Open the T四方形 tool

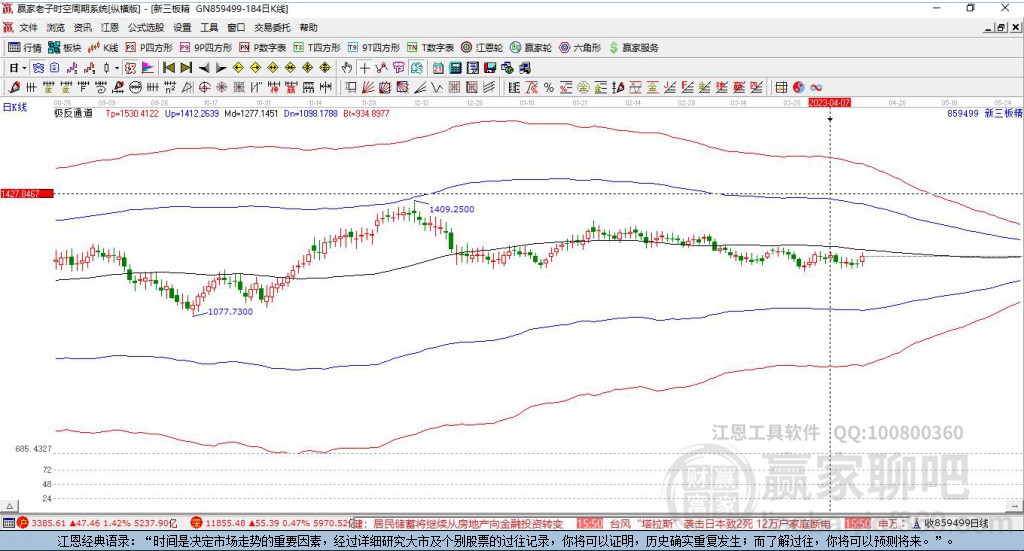(317, 48)
